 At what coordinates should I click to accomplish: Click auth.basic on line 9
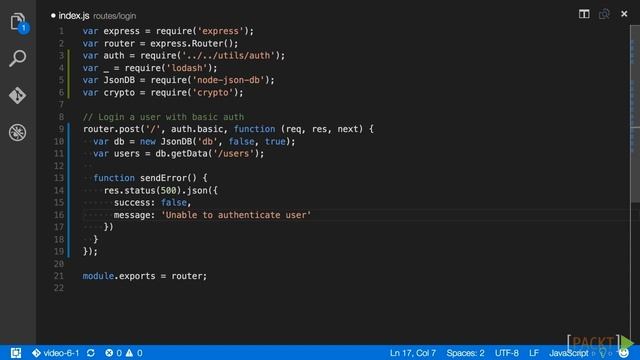pyautogui.click(x=197, y=129)
